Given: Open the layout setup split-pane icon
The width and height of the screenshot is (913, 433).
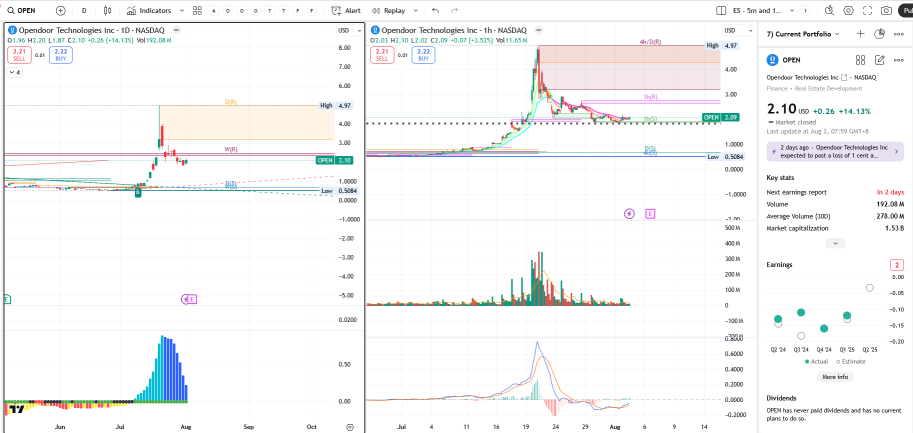Looking at the screenshot, I should 721,10.
